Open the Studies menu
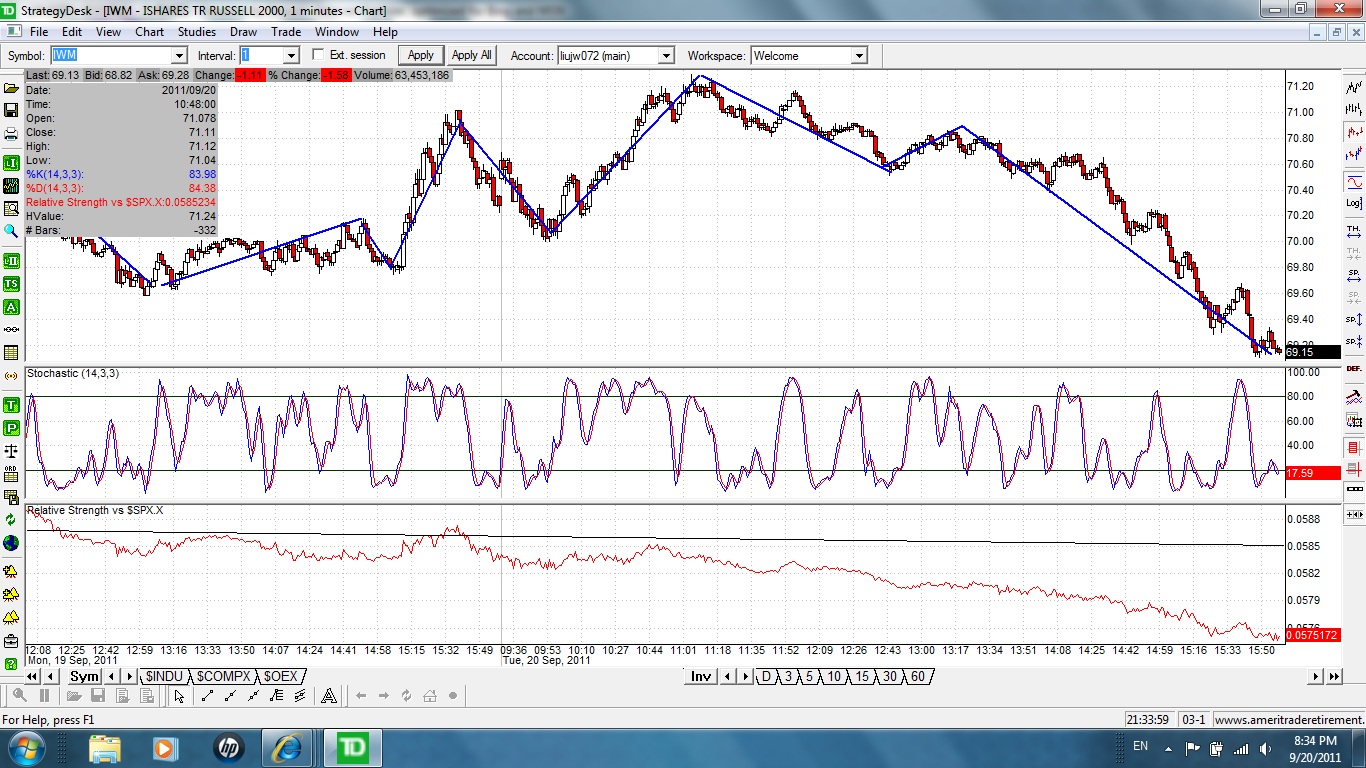 tap(197, 32)
